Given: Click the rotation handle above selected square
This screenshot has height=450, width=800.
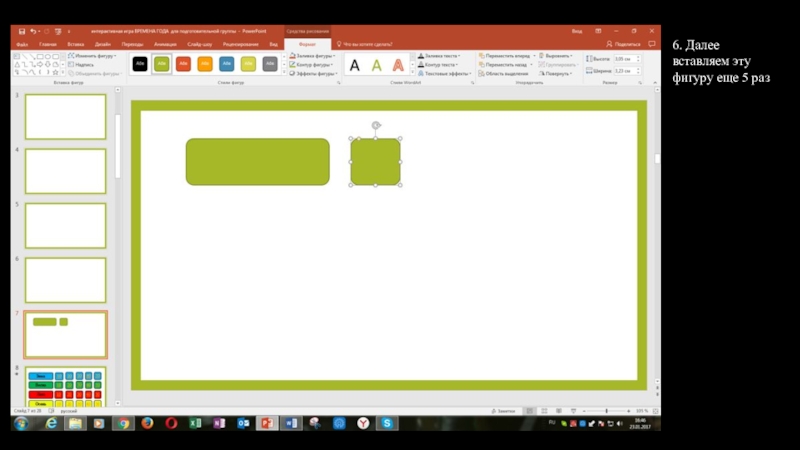Looking at the screenshot, I should pos(376,125).
